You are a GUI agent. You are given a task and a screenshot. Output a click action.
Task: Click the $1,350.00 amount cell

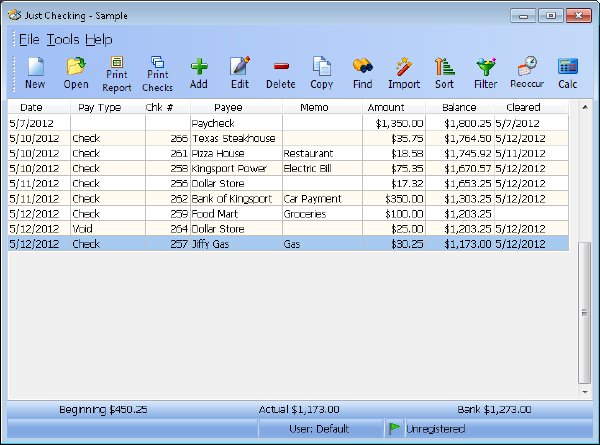[394, 123]
